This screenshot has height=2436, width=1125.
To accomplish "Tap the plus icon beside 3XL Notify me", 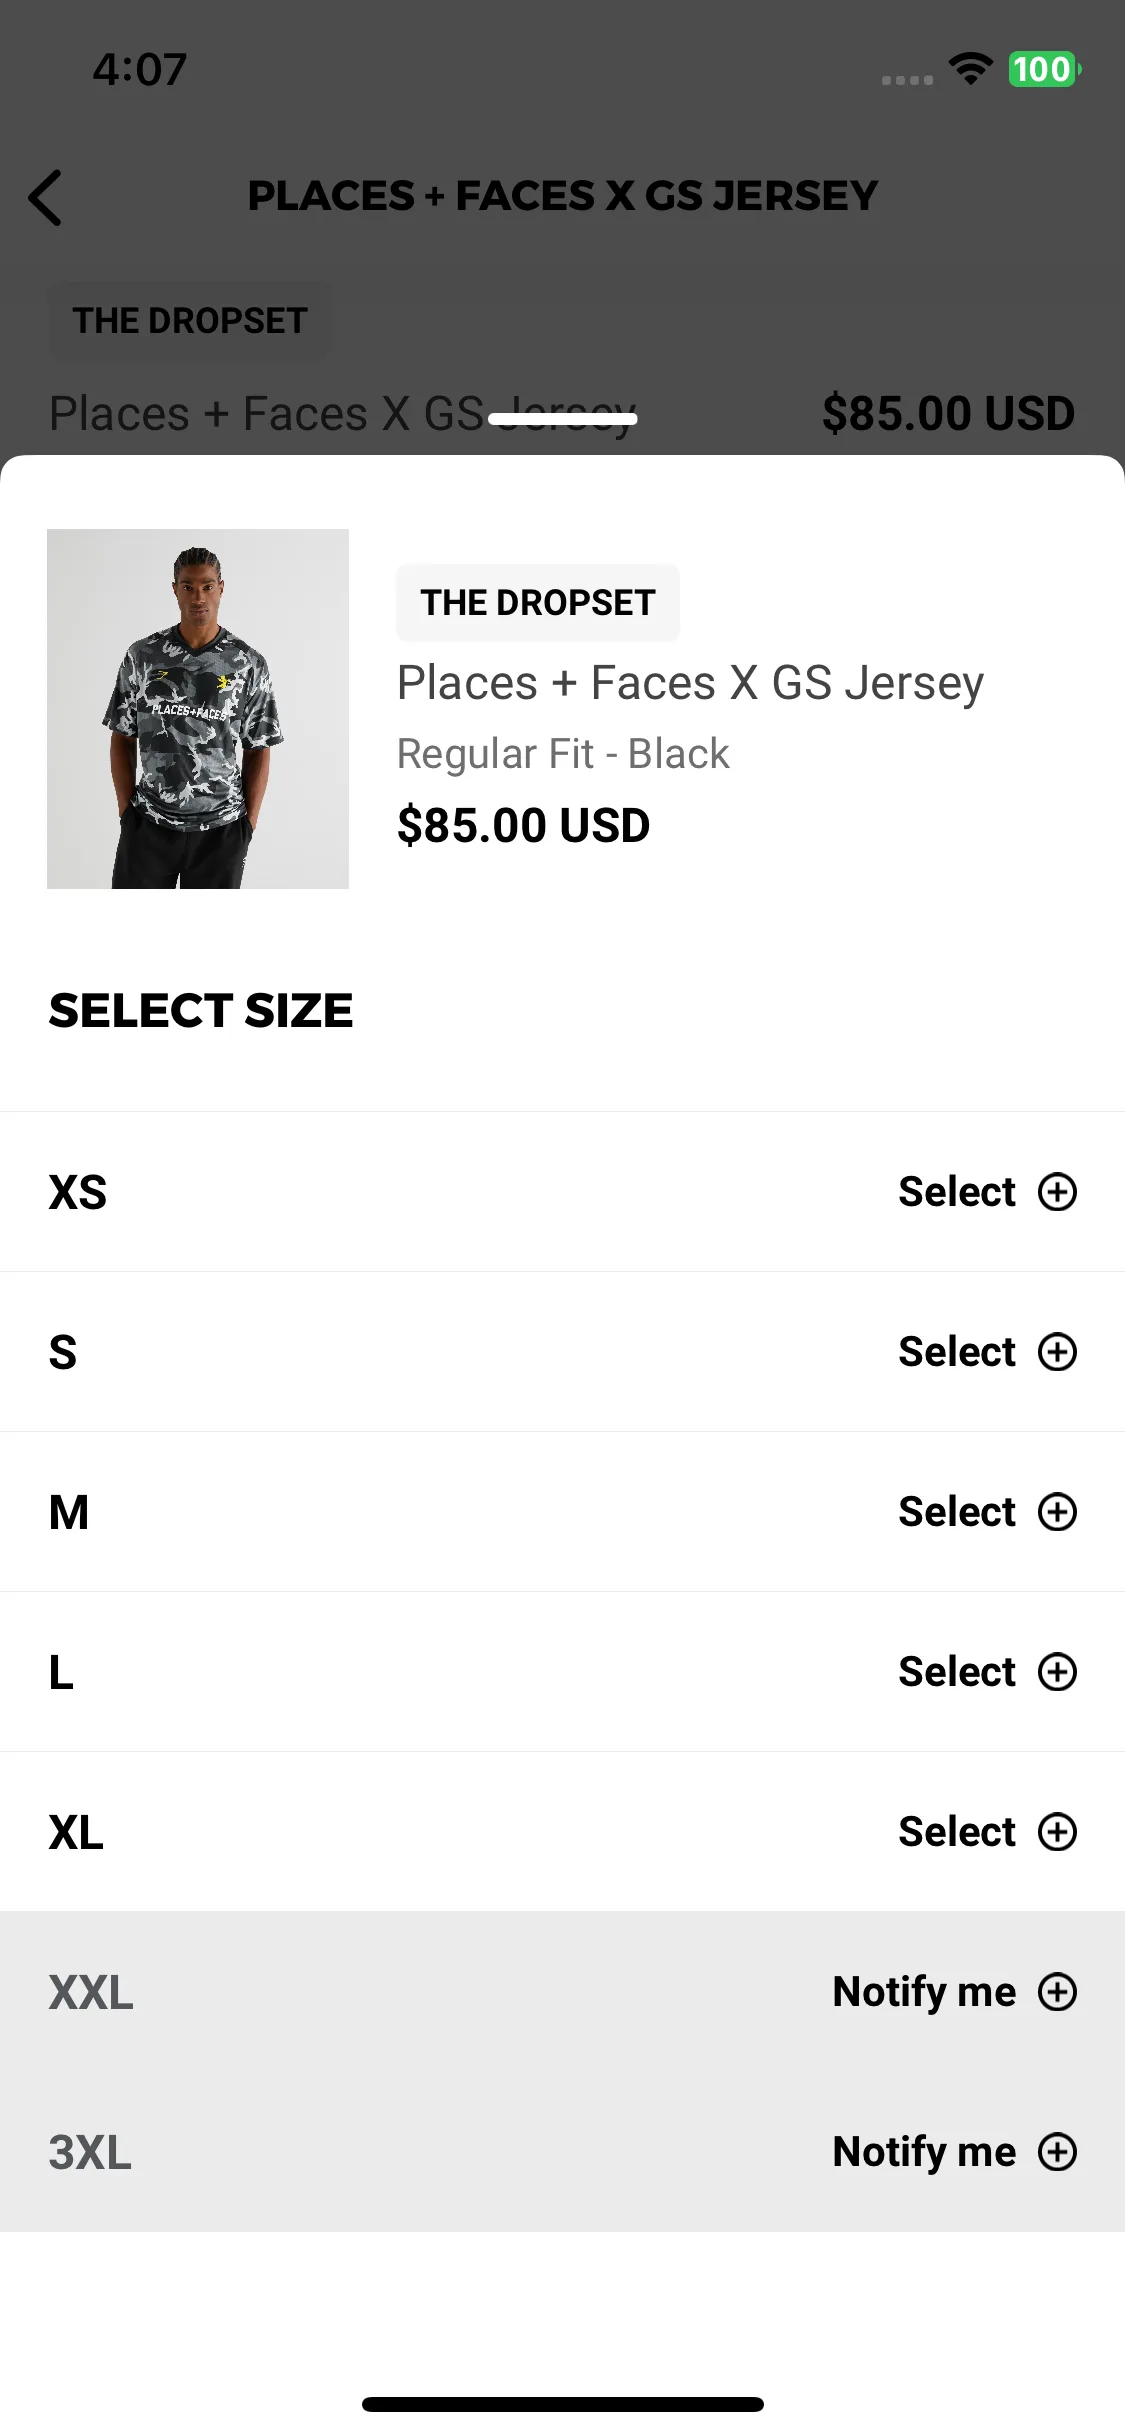I will (x=1057, y=2152).
